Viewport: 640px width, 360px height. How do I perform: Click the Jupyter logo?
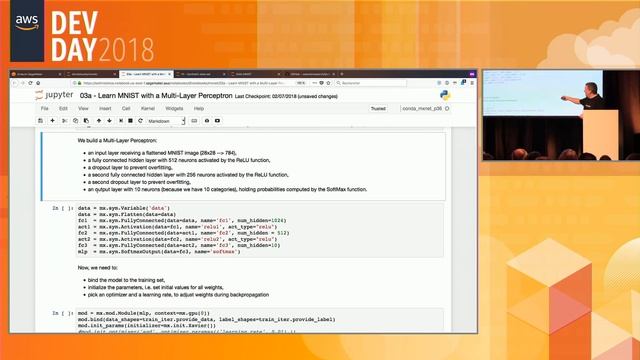pyautogui.click(x=54, y=95)
